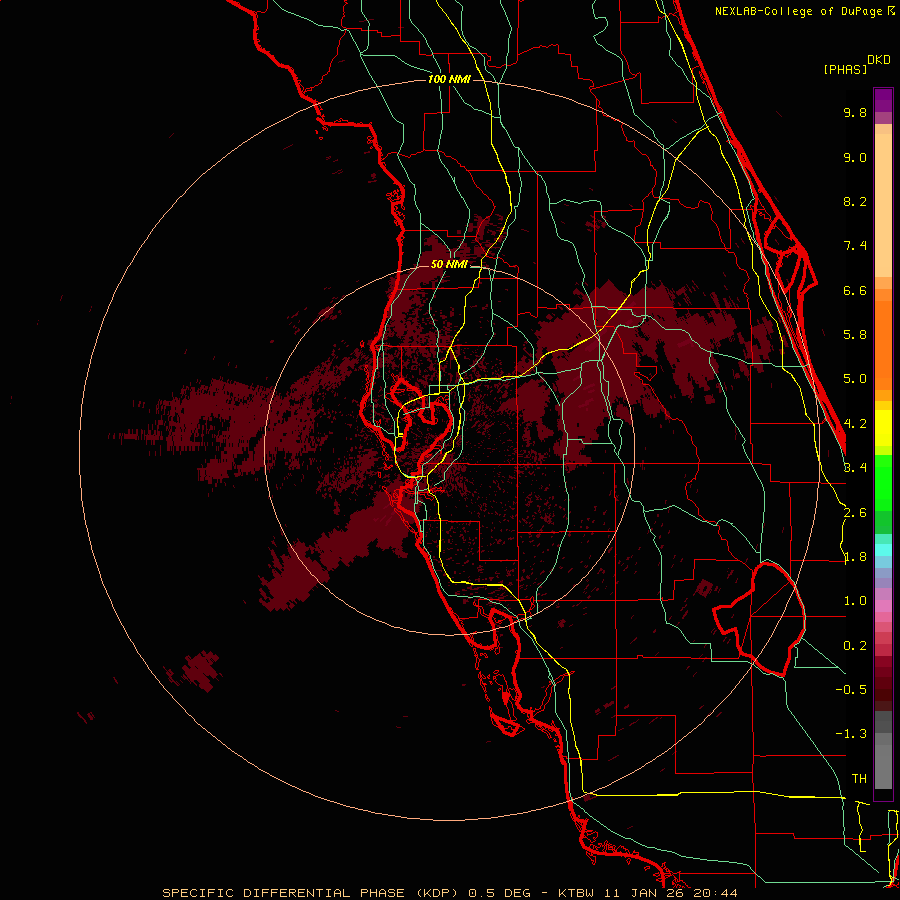Click the 5.8 value on the color scale
This screenshot has width=900, height=900.
click(855, 335)
